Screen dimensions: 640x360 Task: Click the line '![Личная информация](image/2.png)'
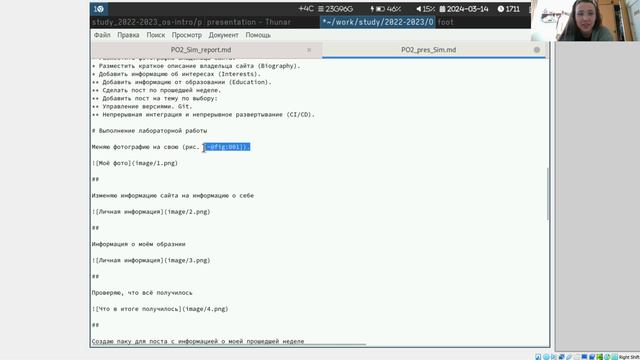pyautogui.click(x=151, y=212)
